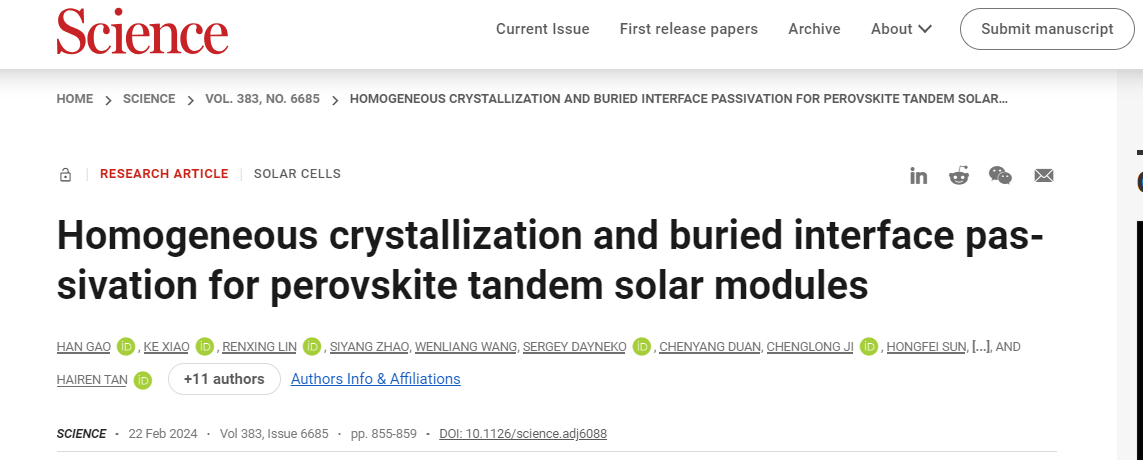Viewport: 1143px width, 460px height.
Task: Email this article using envelope icon
Action: pyautogui.click(x=1044, y=176)
